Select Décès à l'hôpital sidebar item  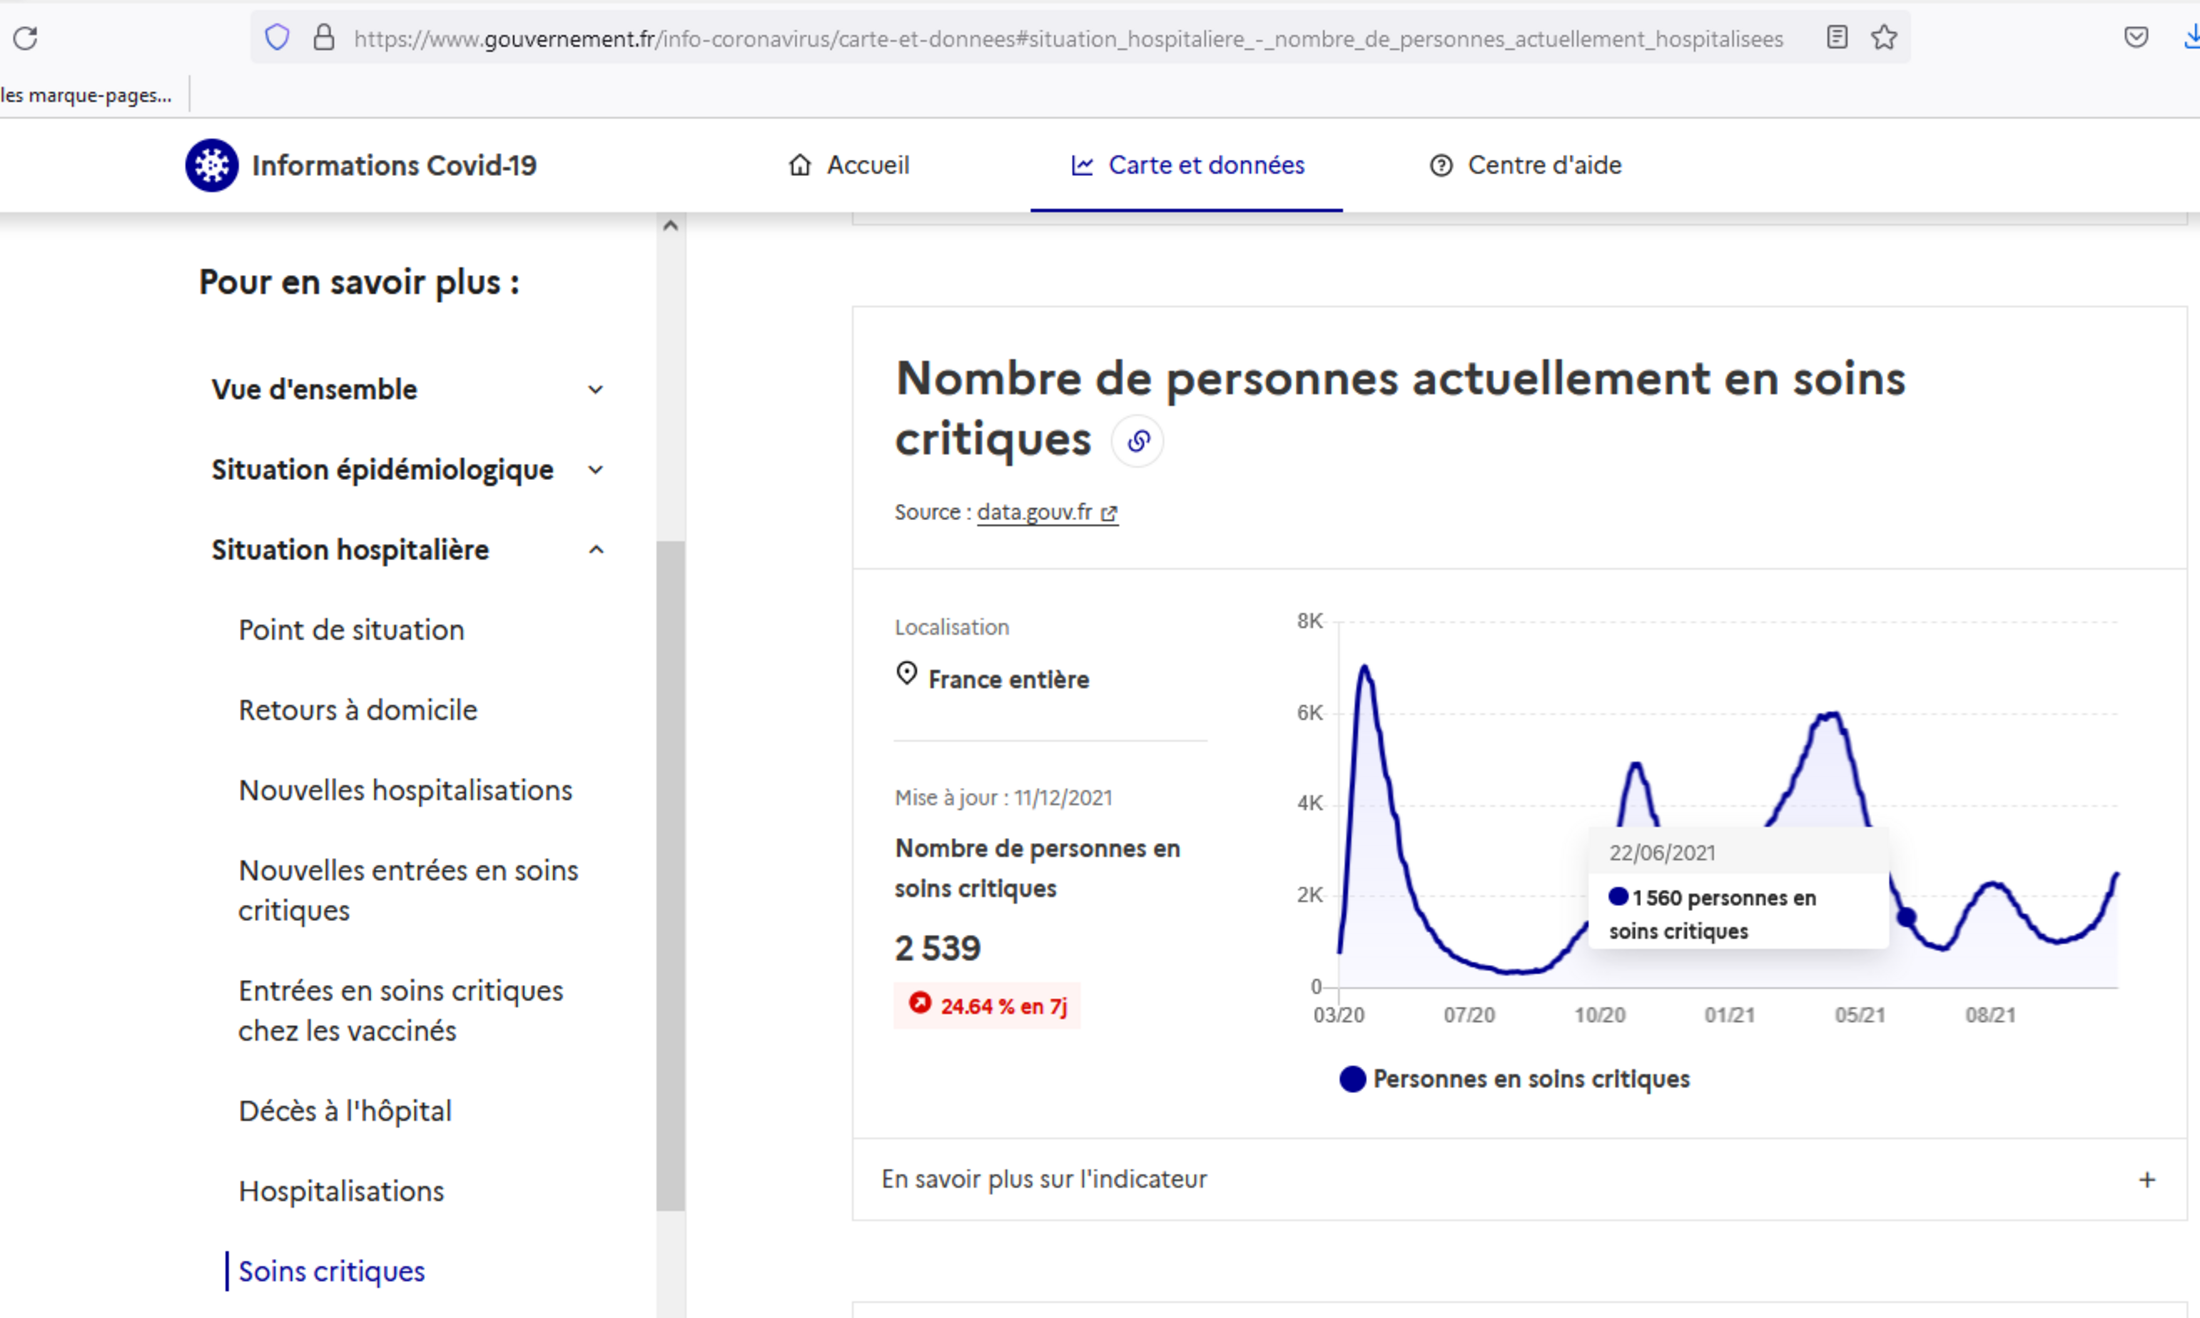point(345,1111)
